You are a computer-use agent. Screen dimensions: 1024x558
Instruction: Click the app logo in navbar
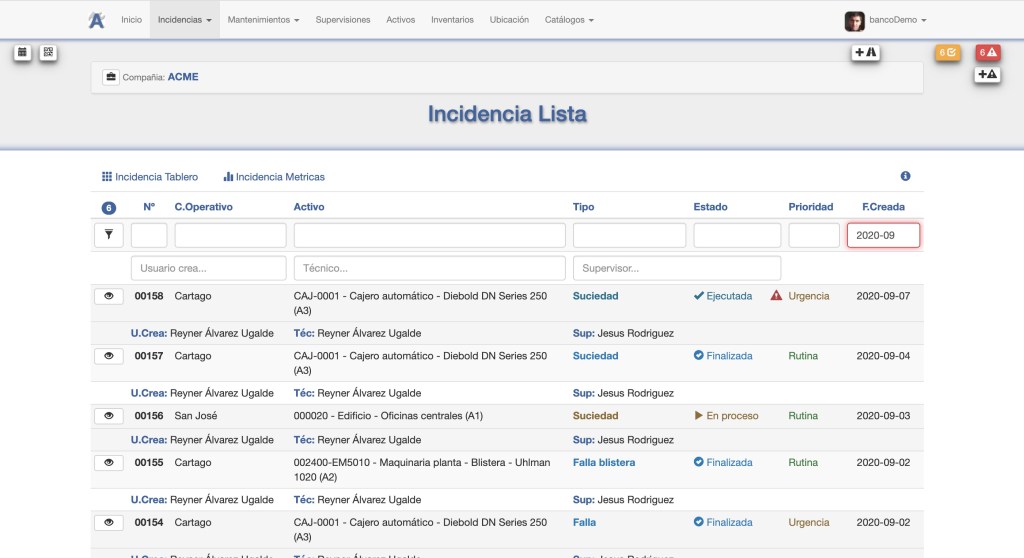pyautogui.click(x=96, y=20)
